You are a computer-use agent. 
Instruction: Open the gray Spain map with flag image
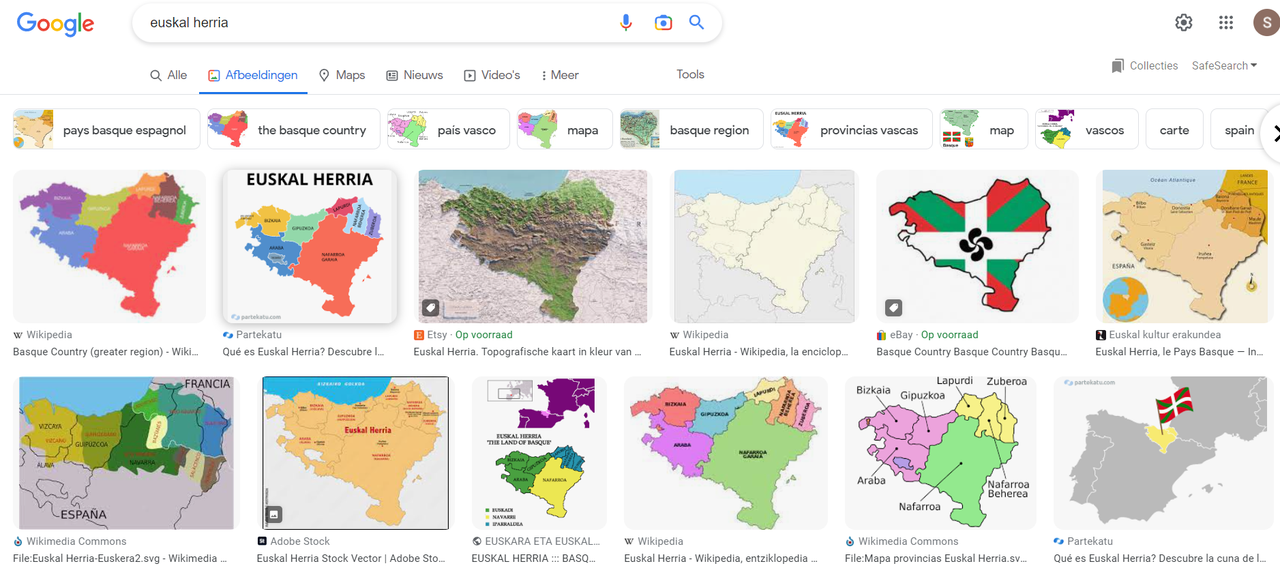click(x=1159, y=453)
